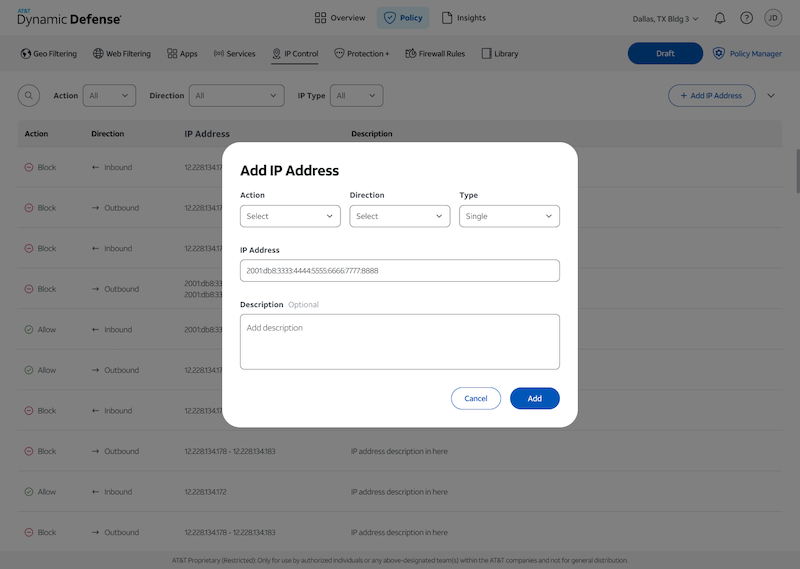This screenshot has height=569, width=800.
Task: Click the 12.228.134.172 IP address cell
Action: [x=205, y=492]
